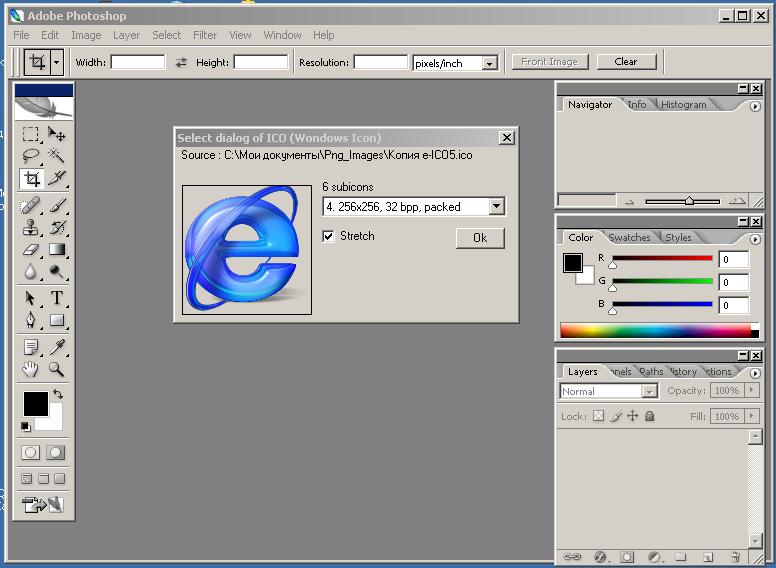Image resolution: width=776 pixels, height=568 pixels.
Task: Click the toolbox foreground color swatch
Action: pyautogui.click(x=36, y=404)
